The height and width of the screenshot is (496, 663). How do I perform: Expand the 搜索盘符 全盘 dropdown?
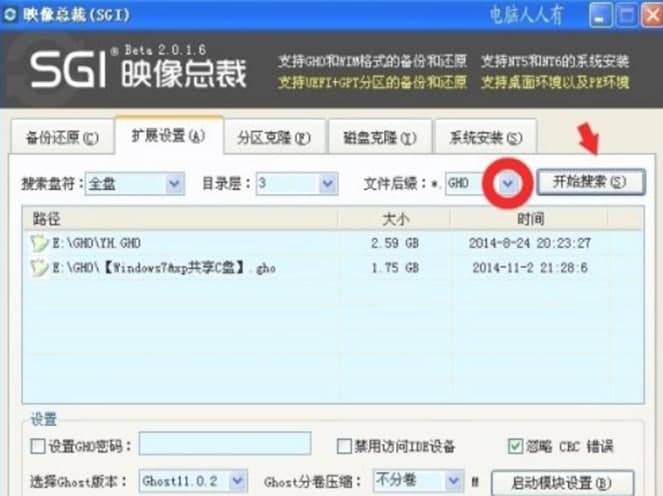174,184
